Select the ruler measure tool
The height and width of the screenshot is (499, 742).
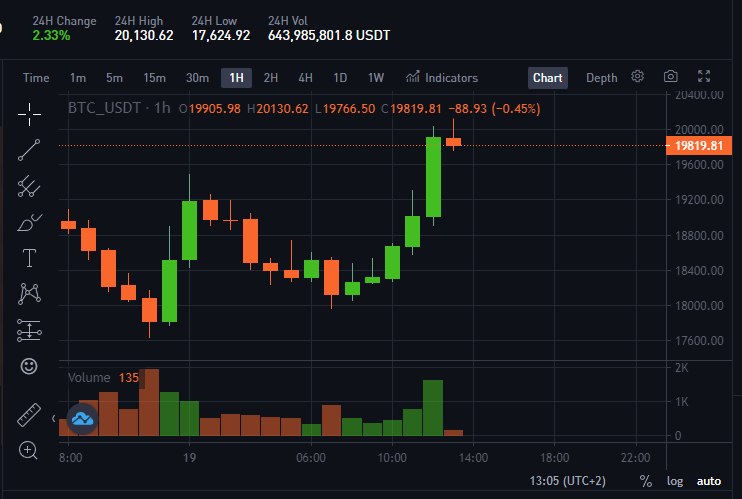pos(29,415)
